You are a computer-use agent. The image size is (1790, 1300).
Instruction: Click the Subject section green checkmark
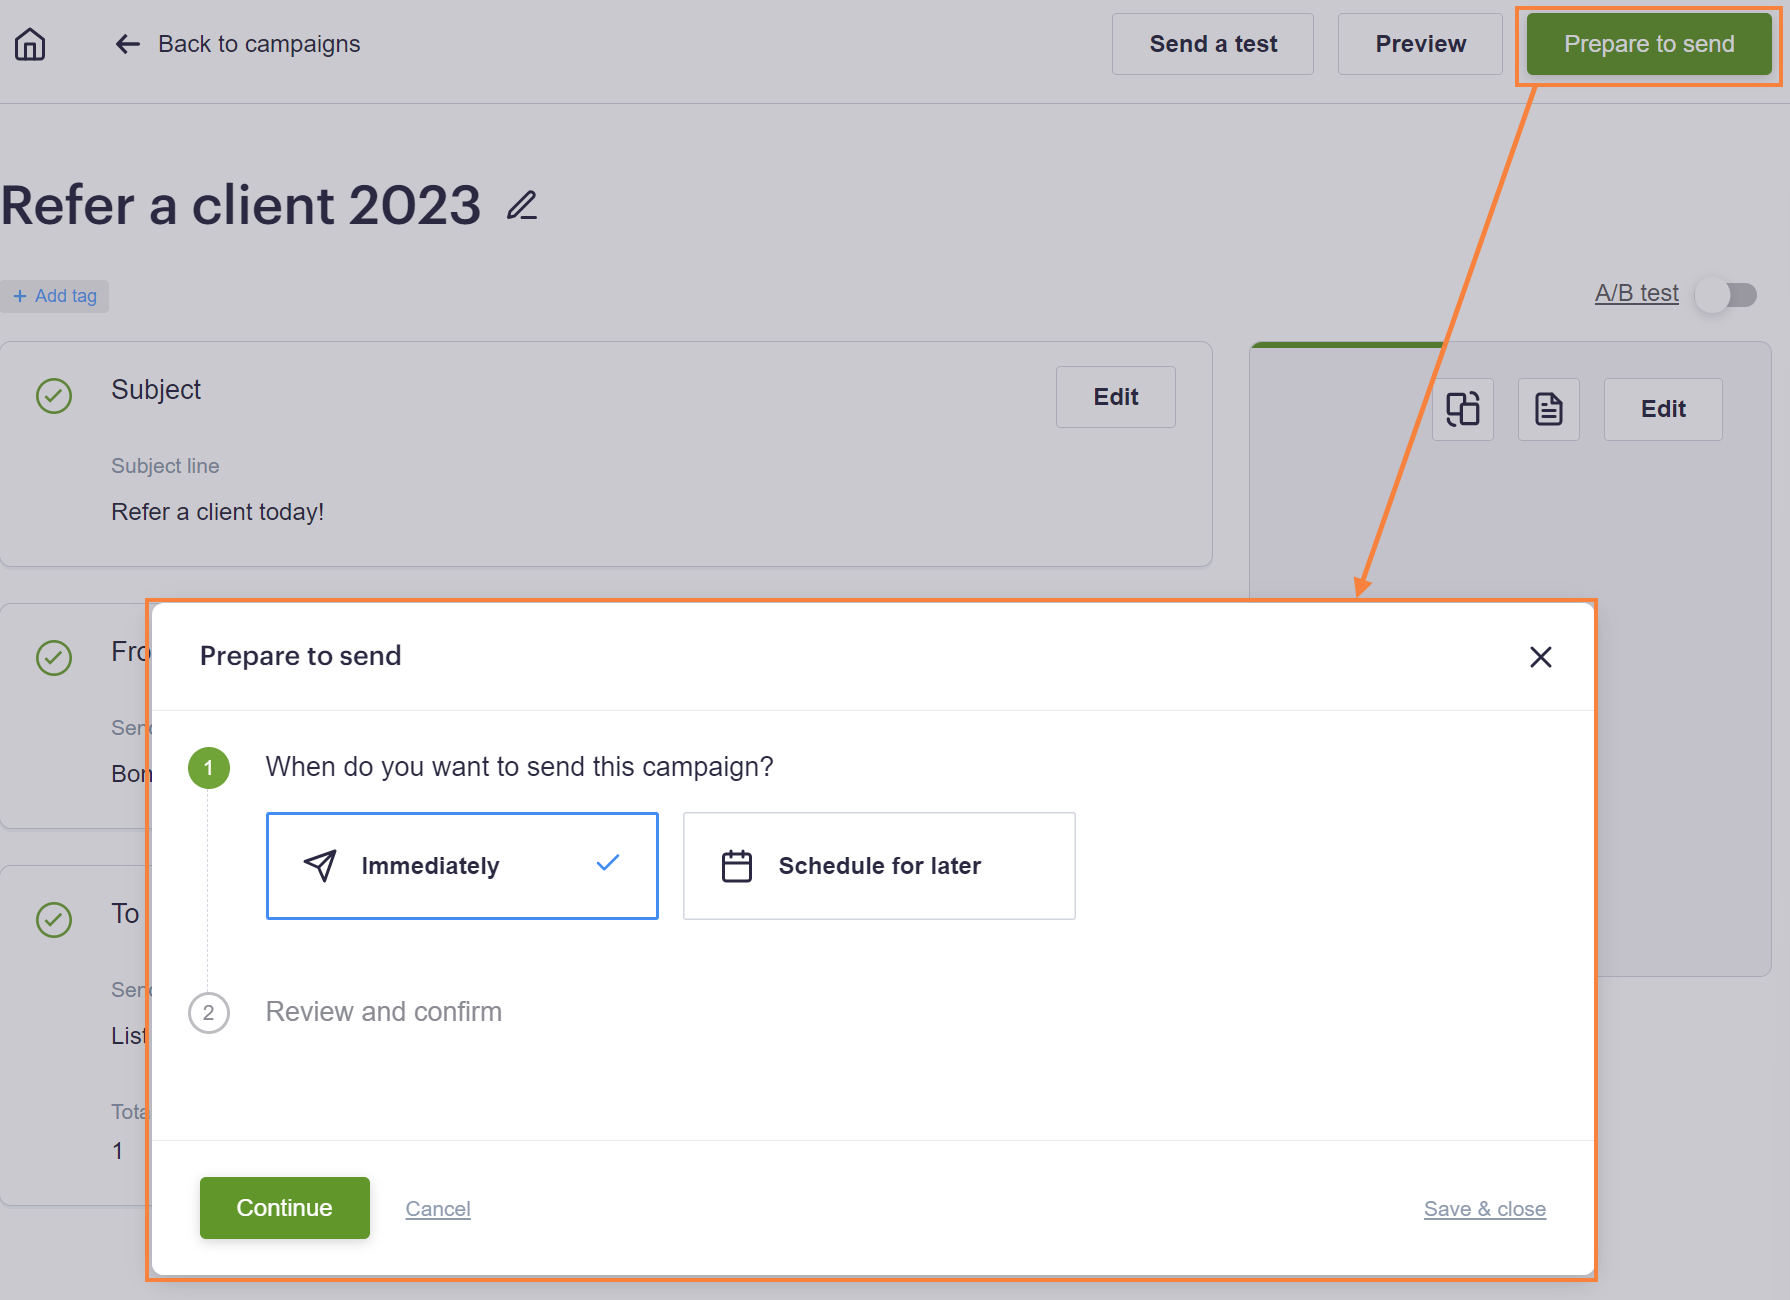(x=54, y=396)
